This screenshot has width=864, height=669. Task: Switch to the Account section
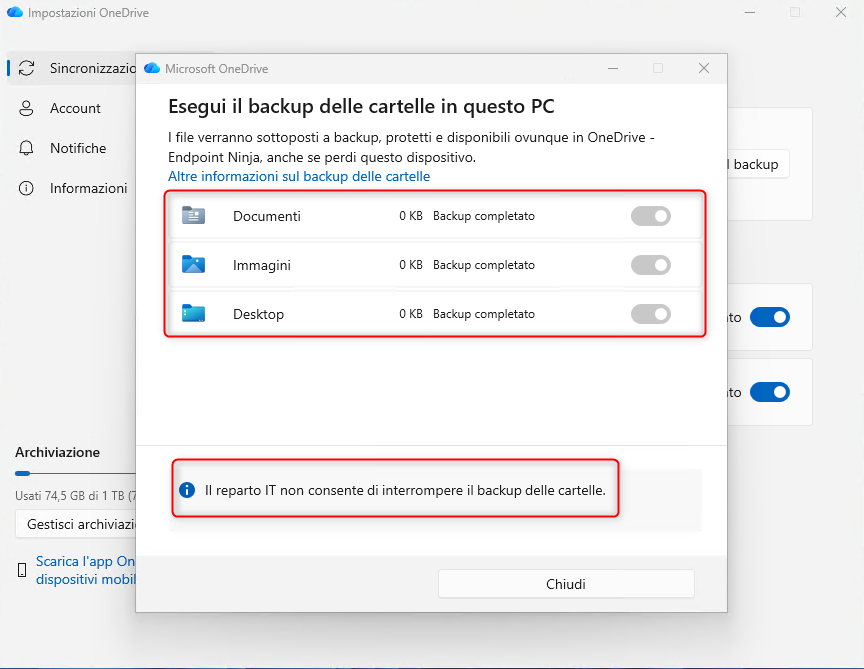[x=72, y=108]
